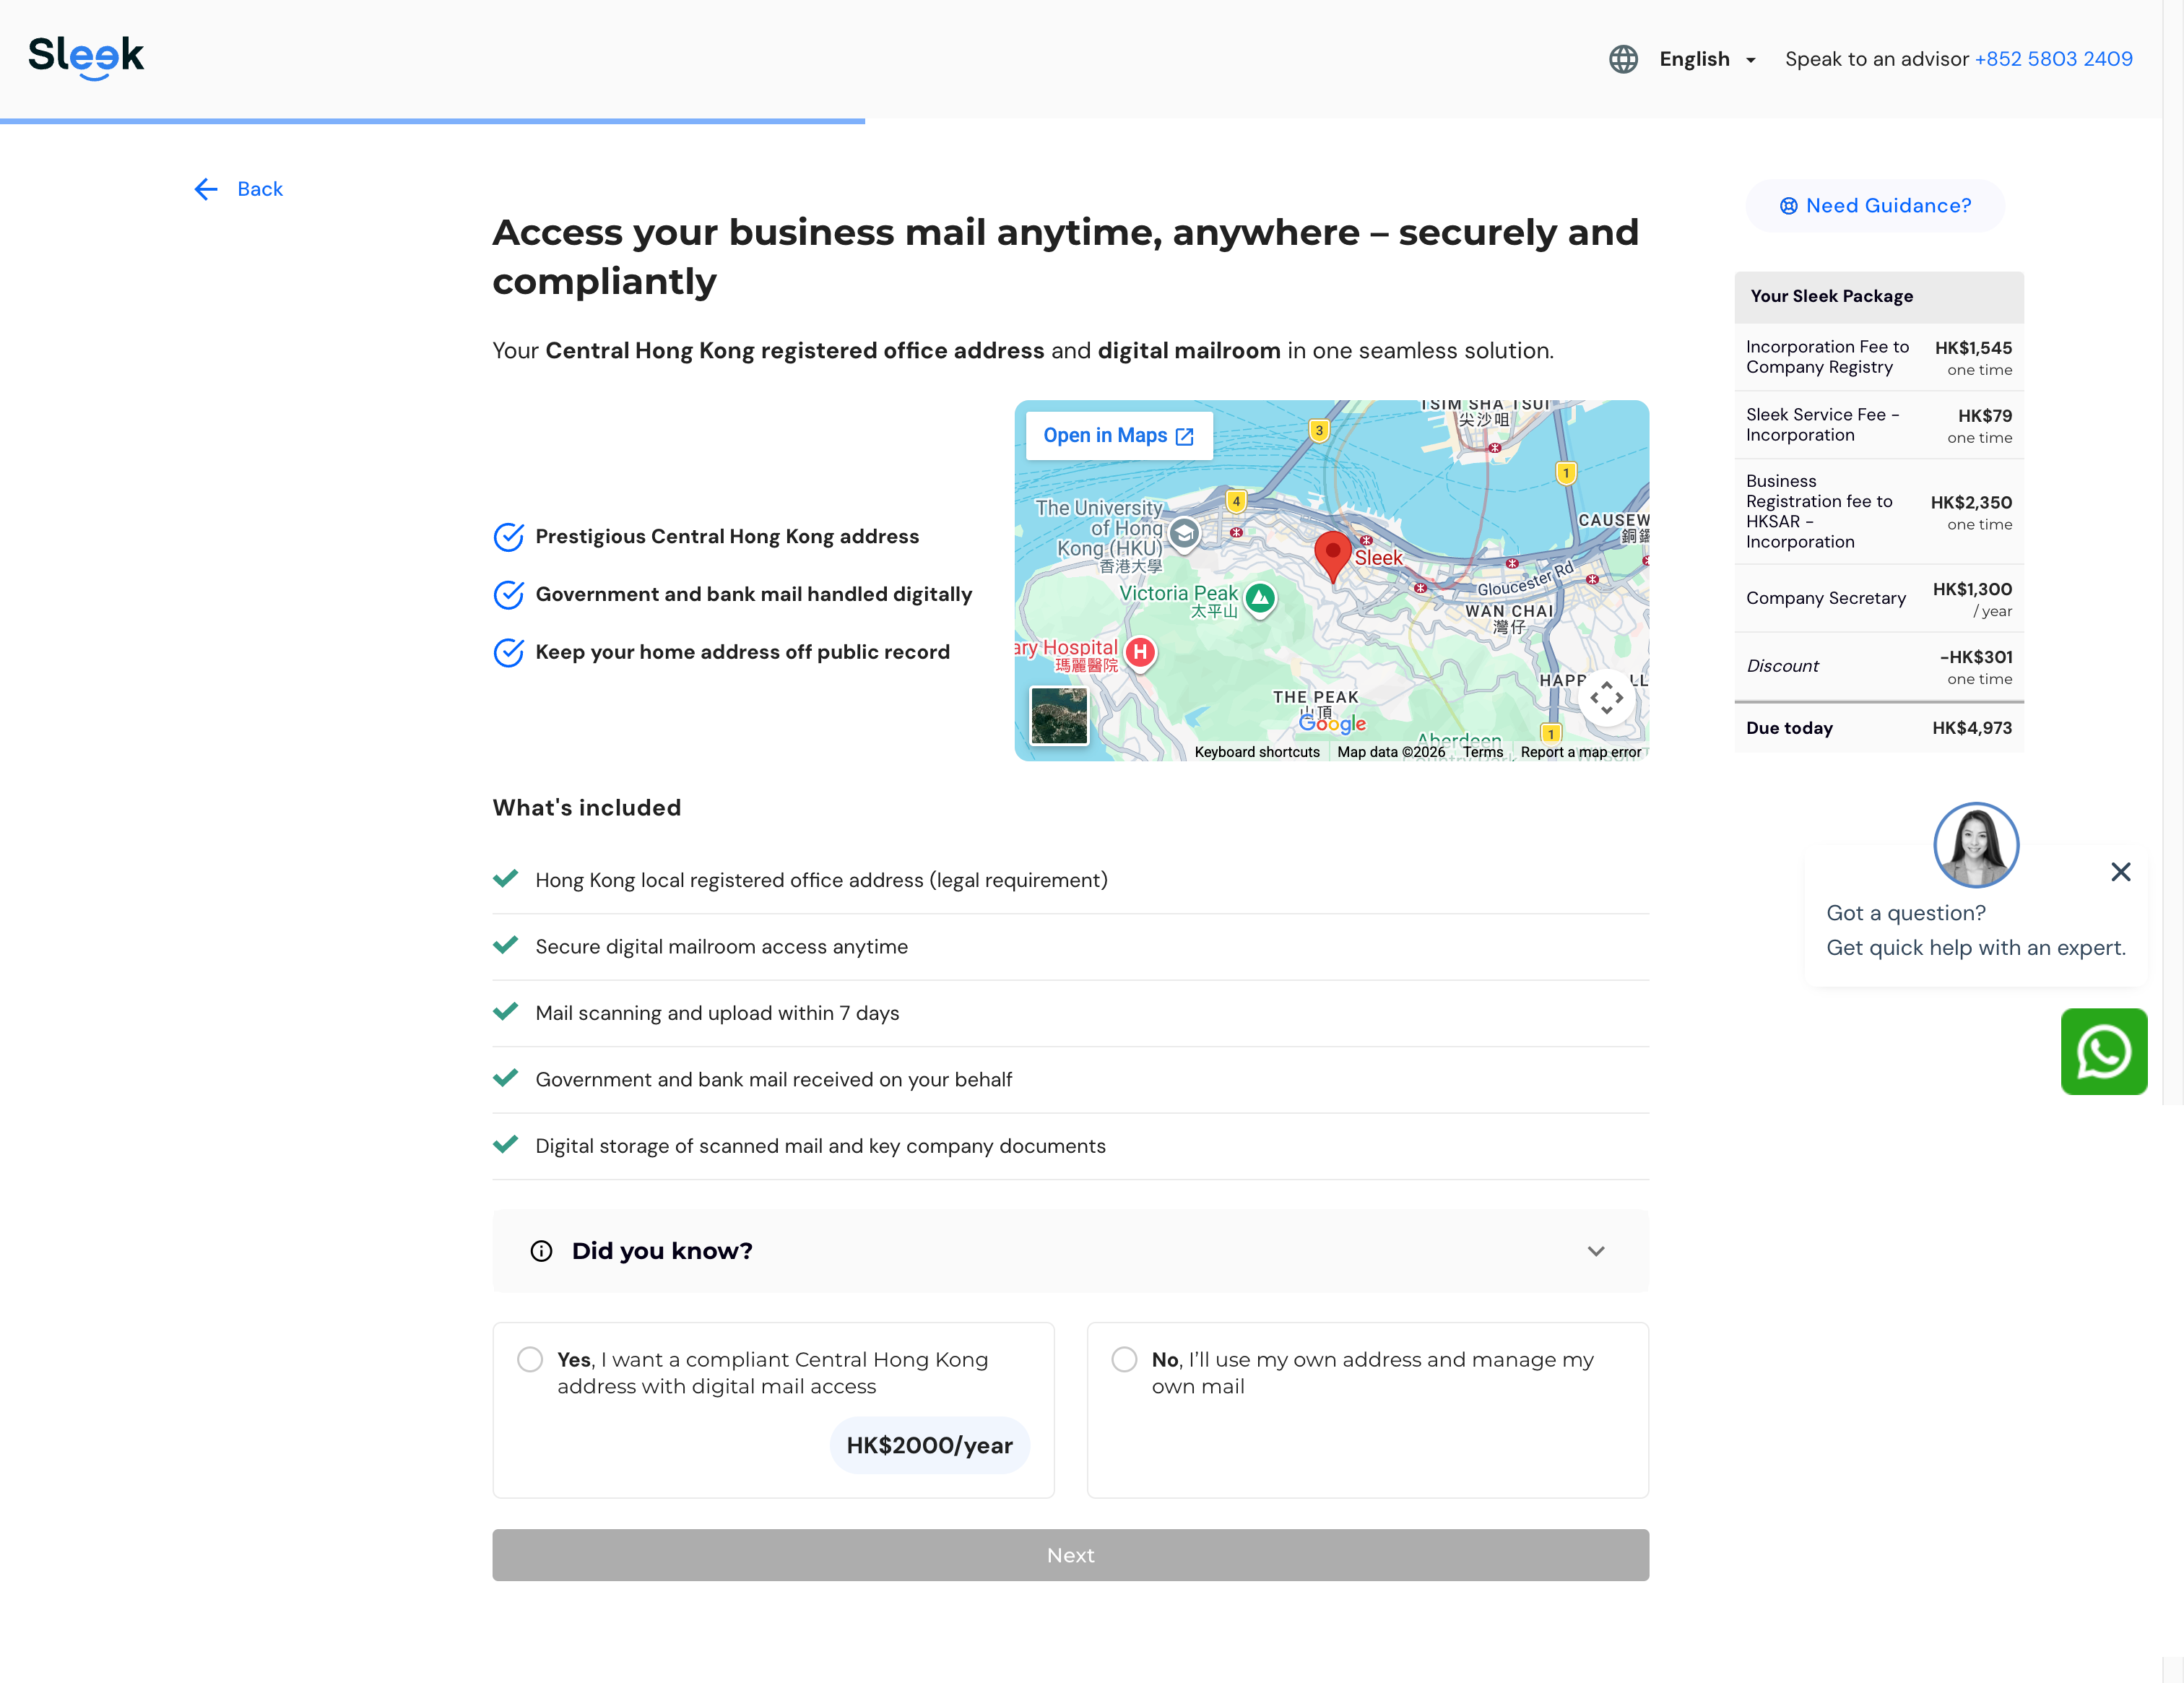Click route 3 highway marker on map
The width and height of the screenshot is (2184, 1683).
click(x=1319, y=431)
